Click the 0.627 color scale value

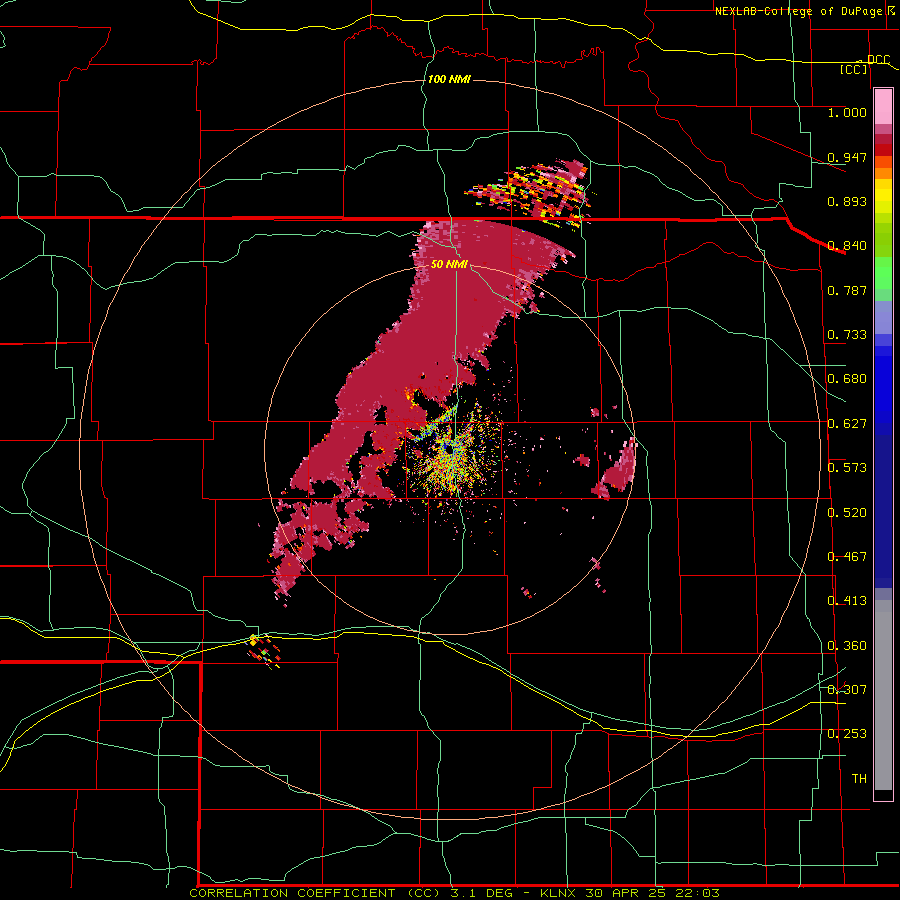pos(847,424)
